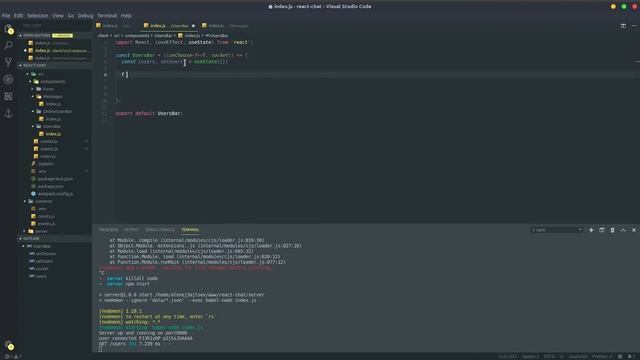This screenshot has height=360, width=640.
Task: Open webpack.config.js in the file tree
Action: click(54, 194)
